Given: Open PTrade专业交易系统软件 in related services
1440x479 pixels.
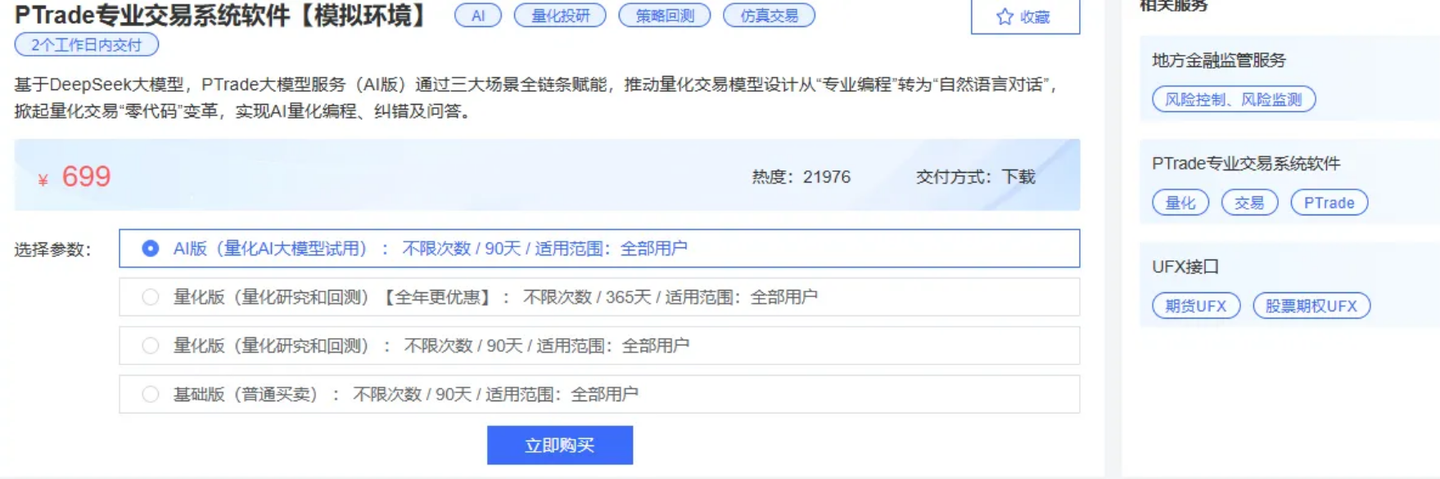Looking at the screenshot, I should (1246, 163).
